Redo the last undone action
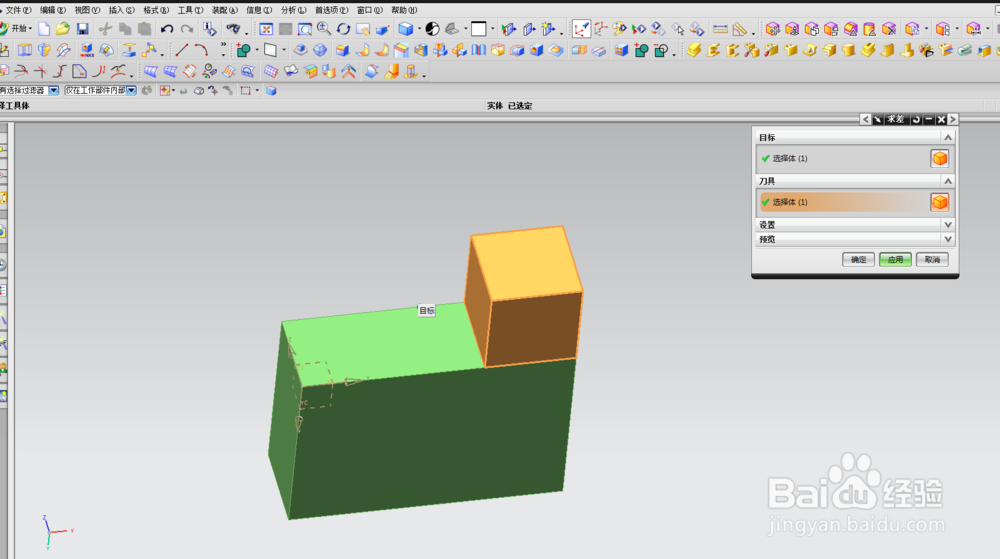Viewport: 1000px width, 559px height. point(187,29)
